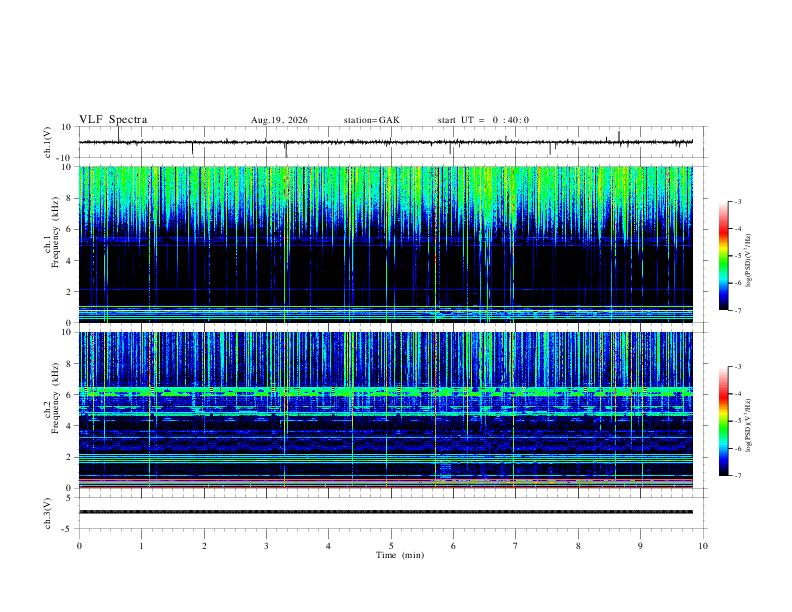The width and height of the screenshot is (792, 612).
Task: Click the station=GAK label
Action: 371,120
